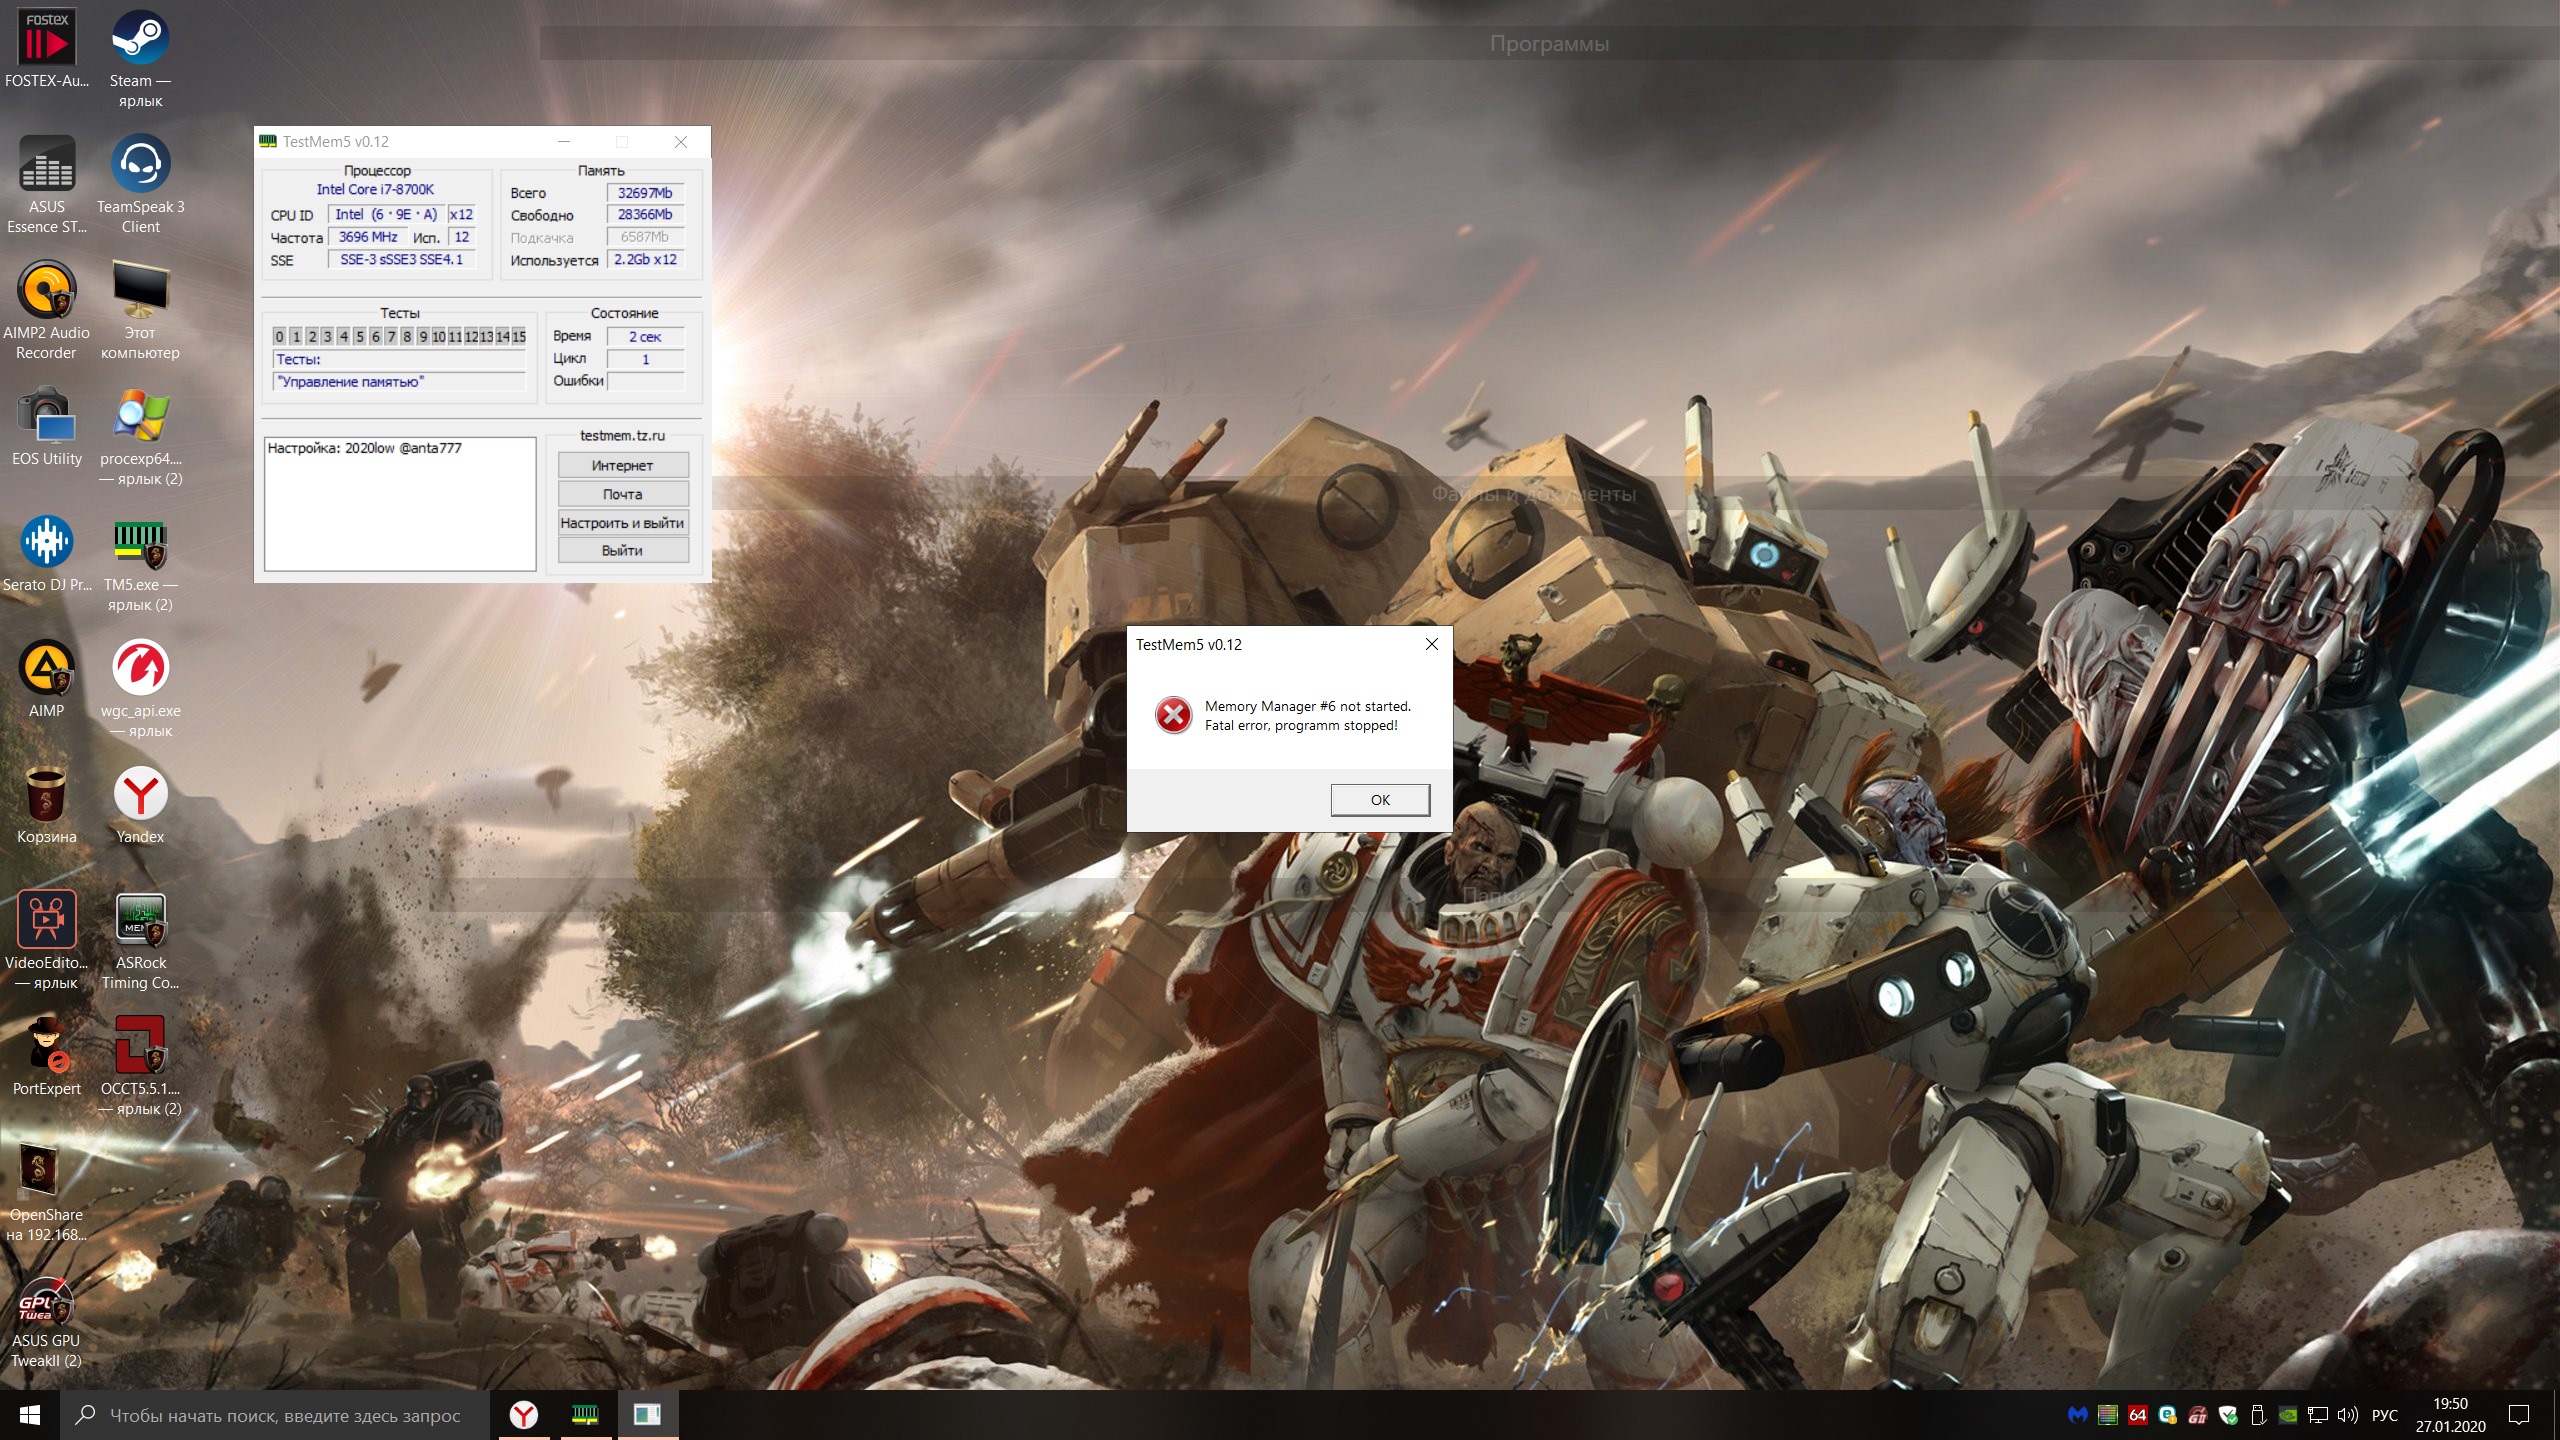The image size is (2560, 1440).
Task: Click OK in the TestMem5 error dialog
Action: point(1379,800)
